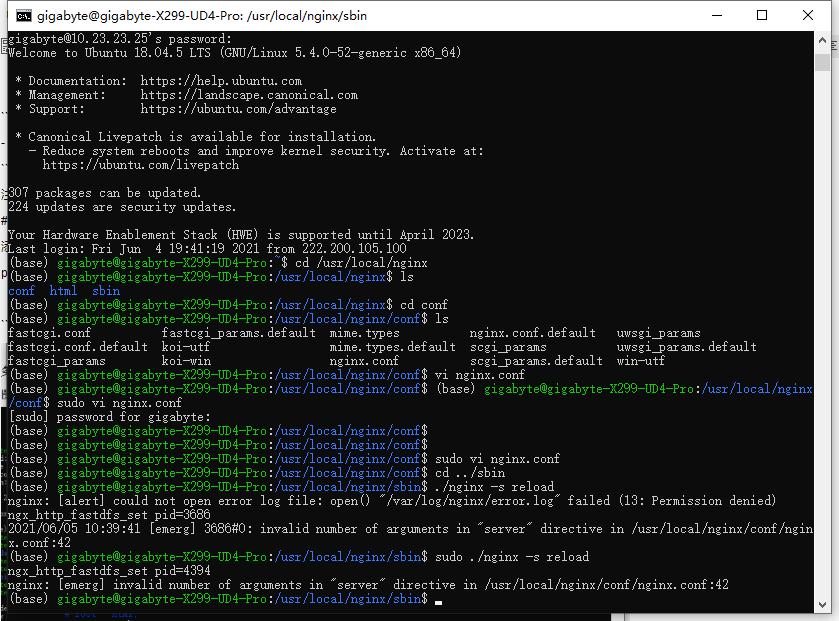839x621 pixels.
Task: Click 'ngx_http_fastdfs_set pid=4394' line
Action: (109, 571)
